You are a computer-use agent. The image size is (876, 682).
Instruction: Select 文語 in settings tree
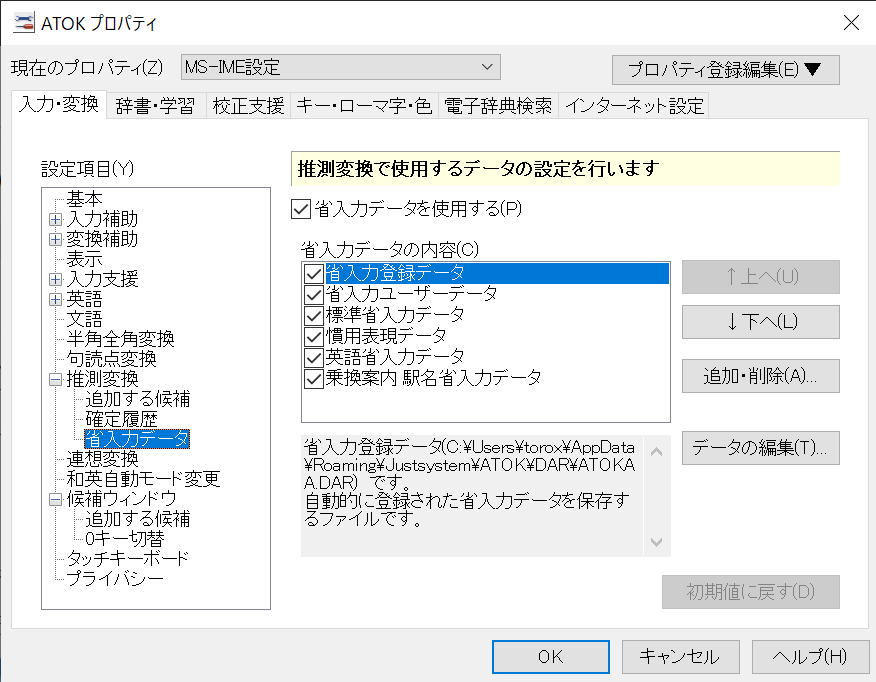[x=84, y=319]
